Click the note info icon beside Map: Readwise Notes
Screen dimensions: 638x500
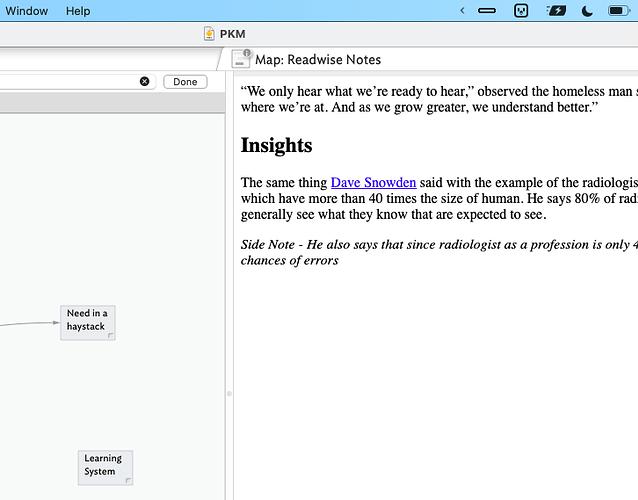241,59
